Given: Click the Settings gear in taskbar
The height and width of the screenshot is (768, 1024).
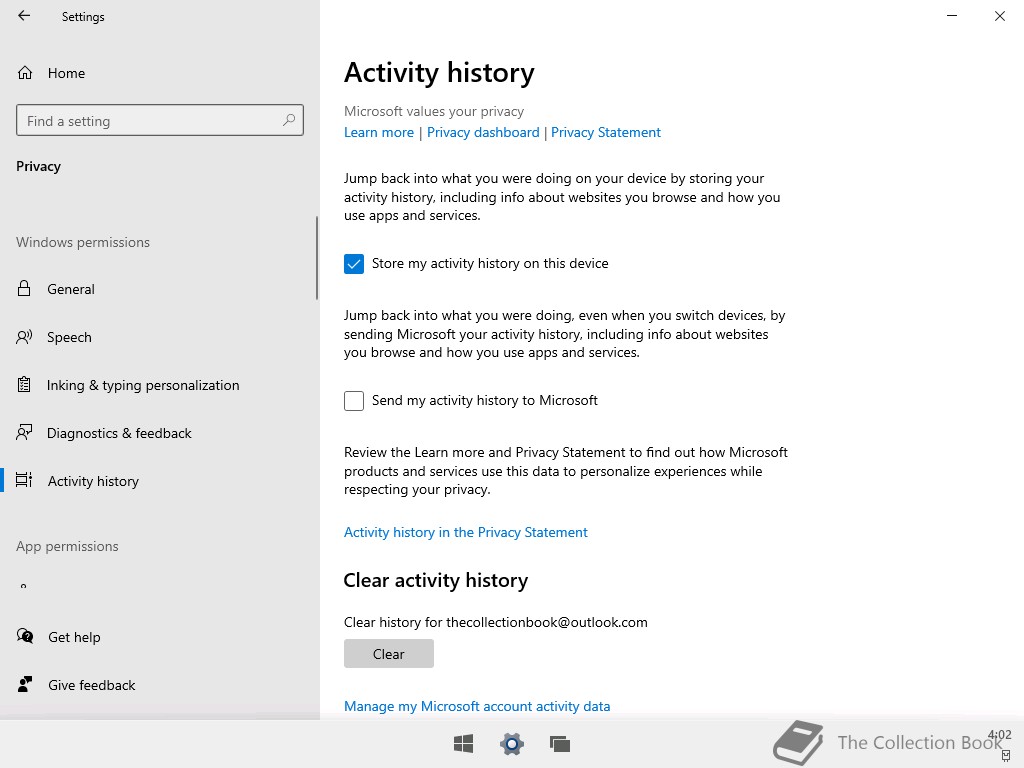Looking at the screenshot, I should click(512, 743).
